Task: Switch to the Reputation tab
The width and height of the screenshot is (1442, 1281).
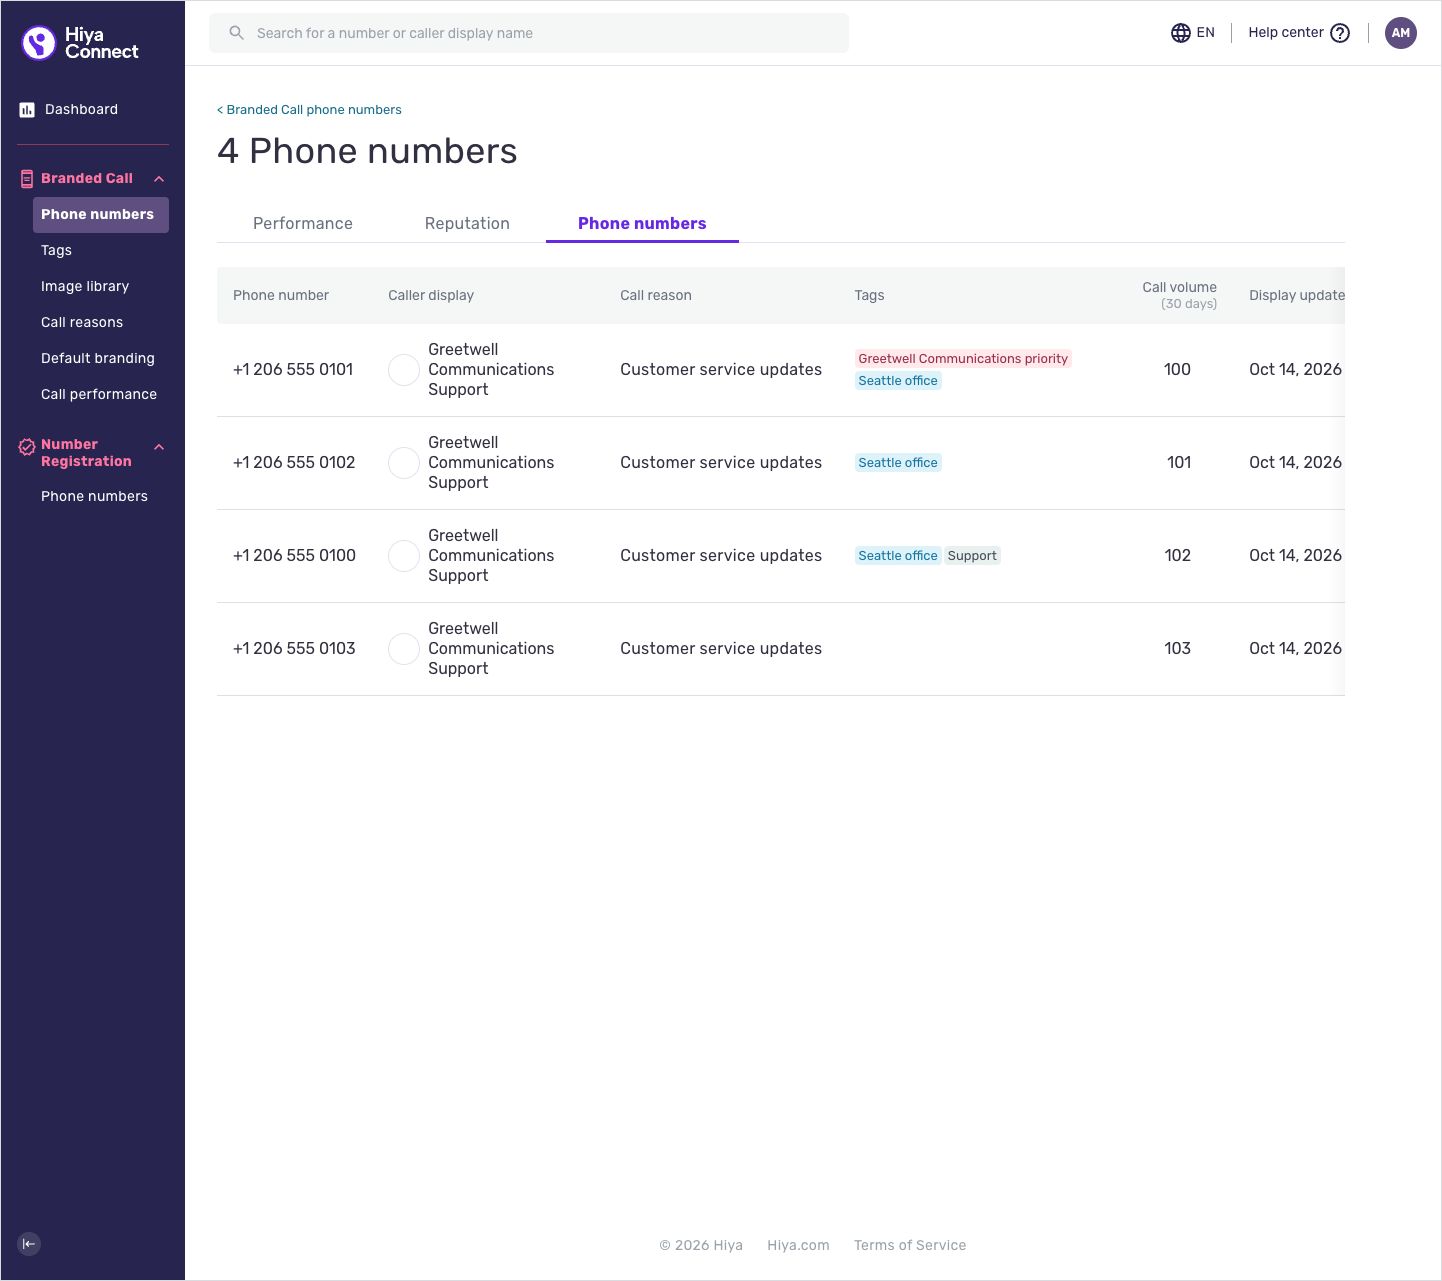Action: [467, 223]
